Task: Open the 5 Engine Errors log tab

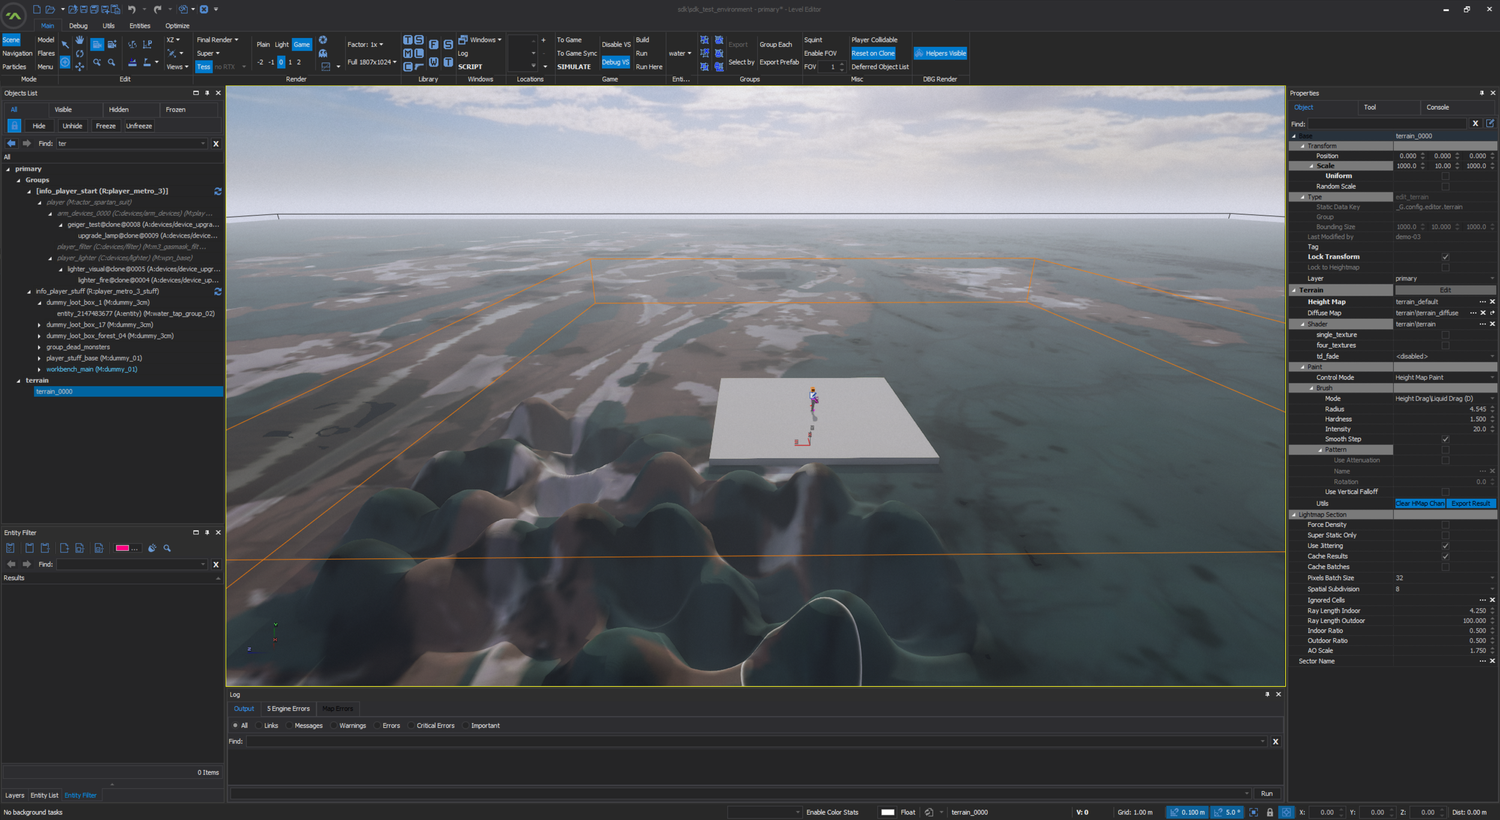Action: (288, 708)
